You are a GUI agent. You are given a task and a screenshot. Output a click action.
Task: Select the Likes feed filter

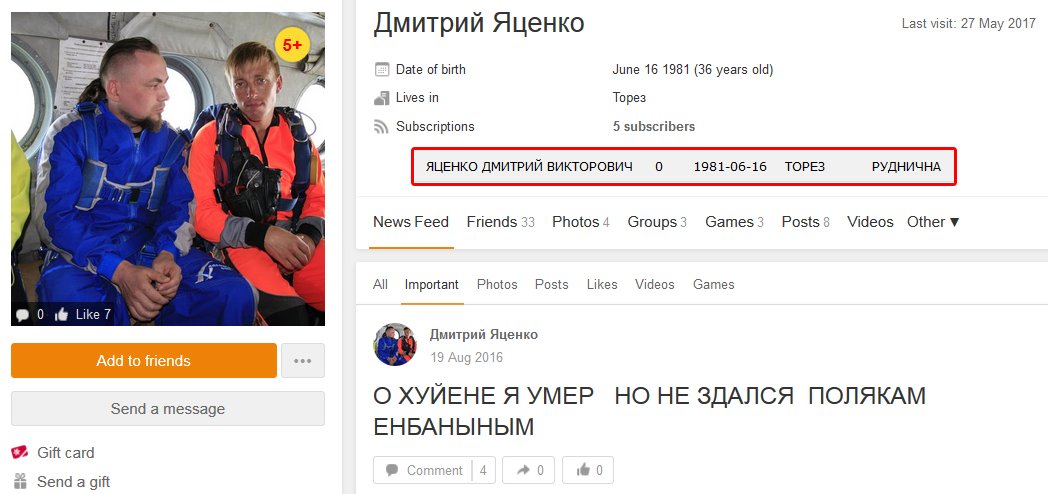tap(602, 284)
